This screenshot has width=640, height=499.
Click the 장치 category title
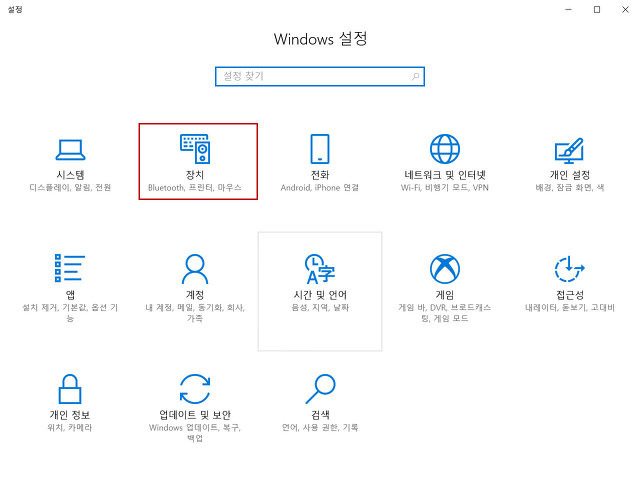pos(195,175)
